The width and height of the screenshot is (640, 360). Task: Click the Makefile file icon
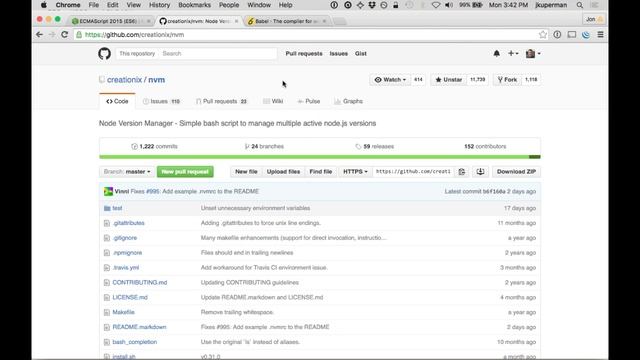pos(107,312)
